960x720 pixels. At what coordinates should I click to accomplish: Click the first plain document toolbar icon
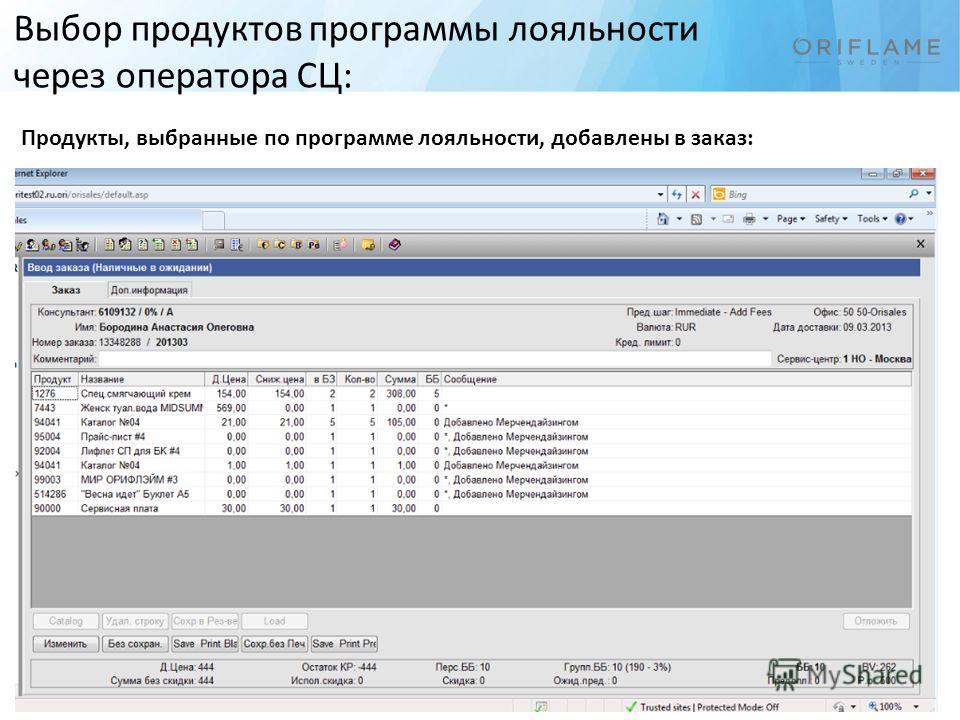click(x=109, y=245)
